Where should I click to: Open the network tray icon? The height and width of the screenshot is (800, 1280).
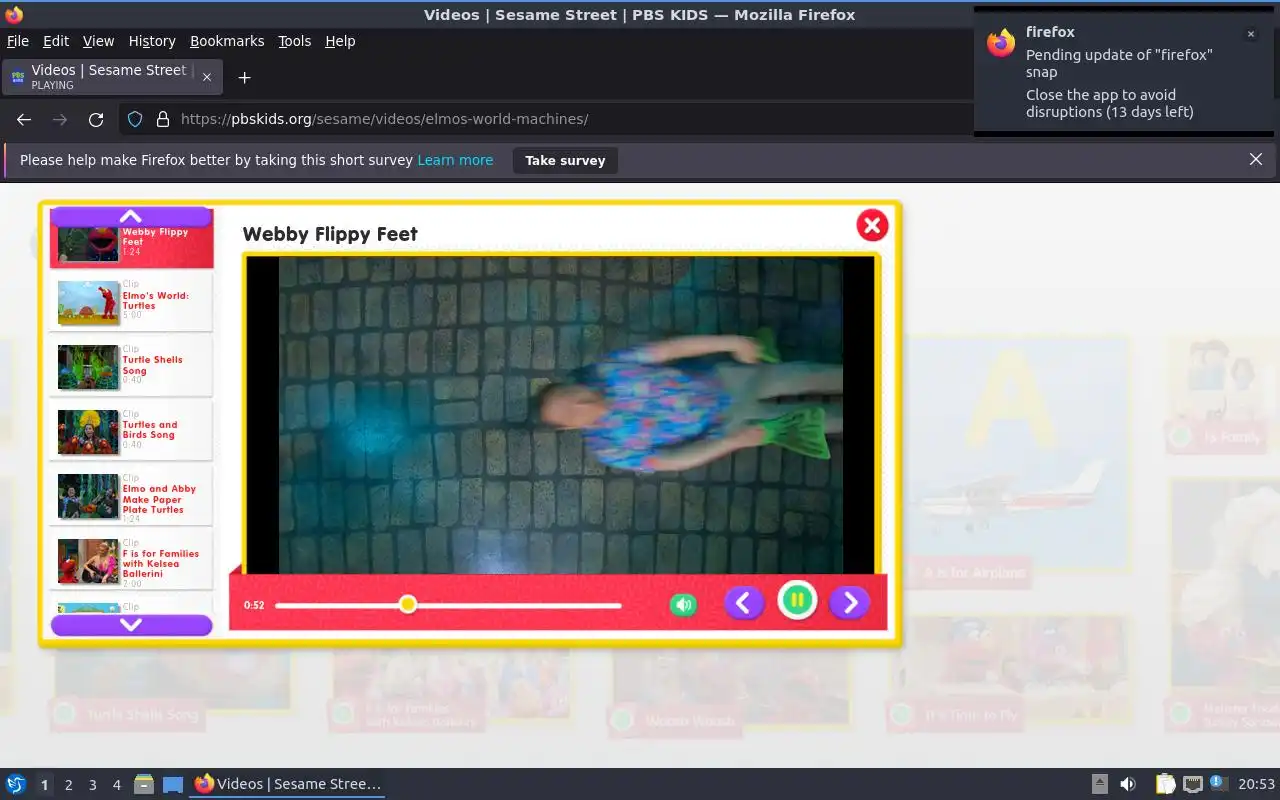click(x=1192, y=784)
